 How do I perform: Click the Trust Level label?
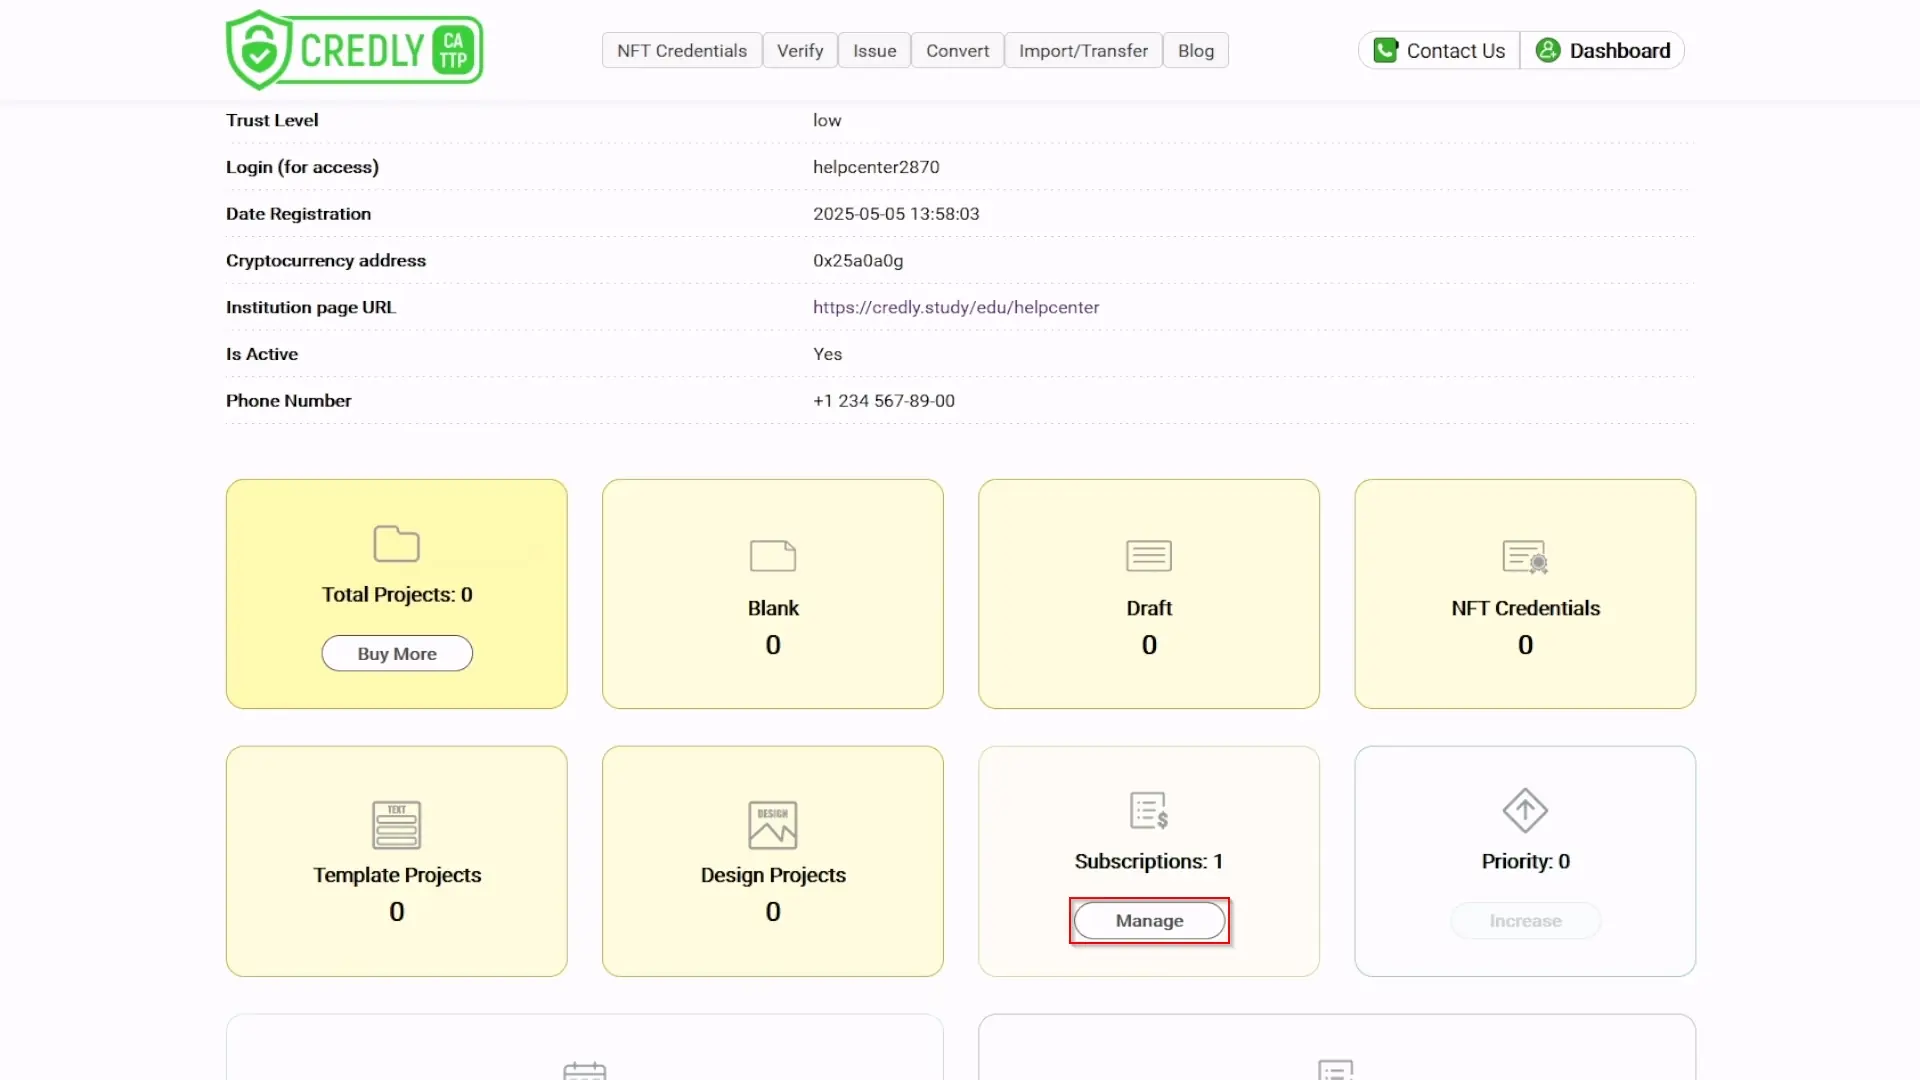272,120
